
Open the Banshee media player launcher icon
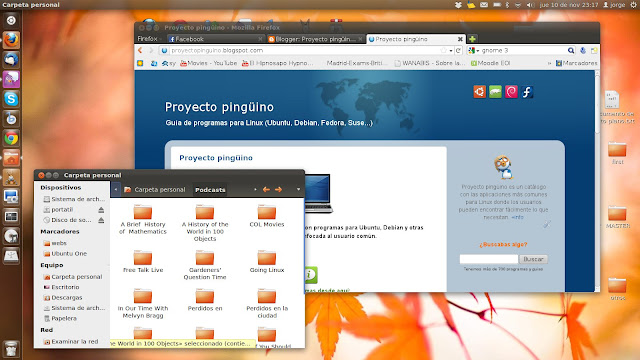(11, 119)
